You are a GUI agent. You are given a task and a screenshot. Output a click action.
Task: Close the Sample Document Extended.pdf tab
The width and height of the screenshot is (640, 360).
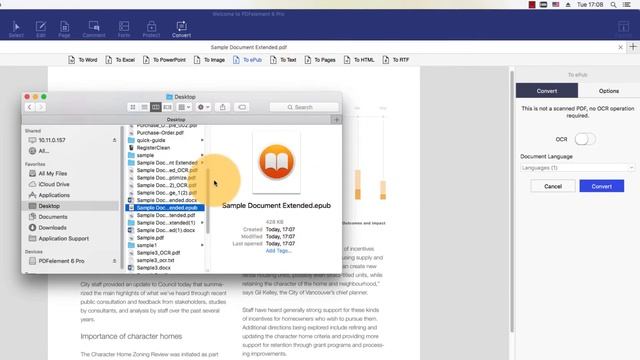620,47
